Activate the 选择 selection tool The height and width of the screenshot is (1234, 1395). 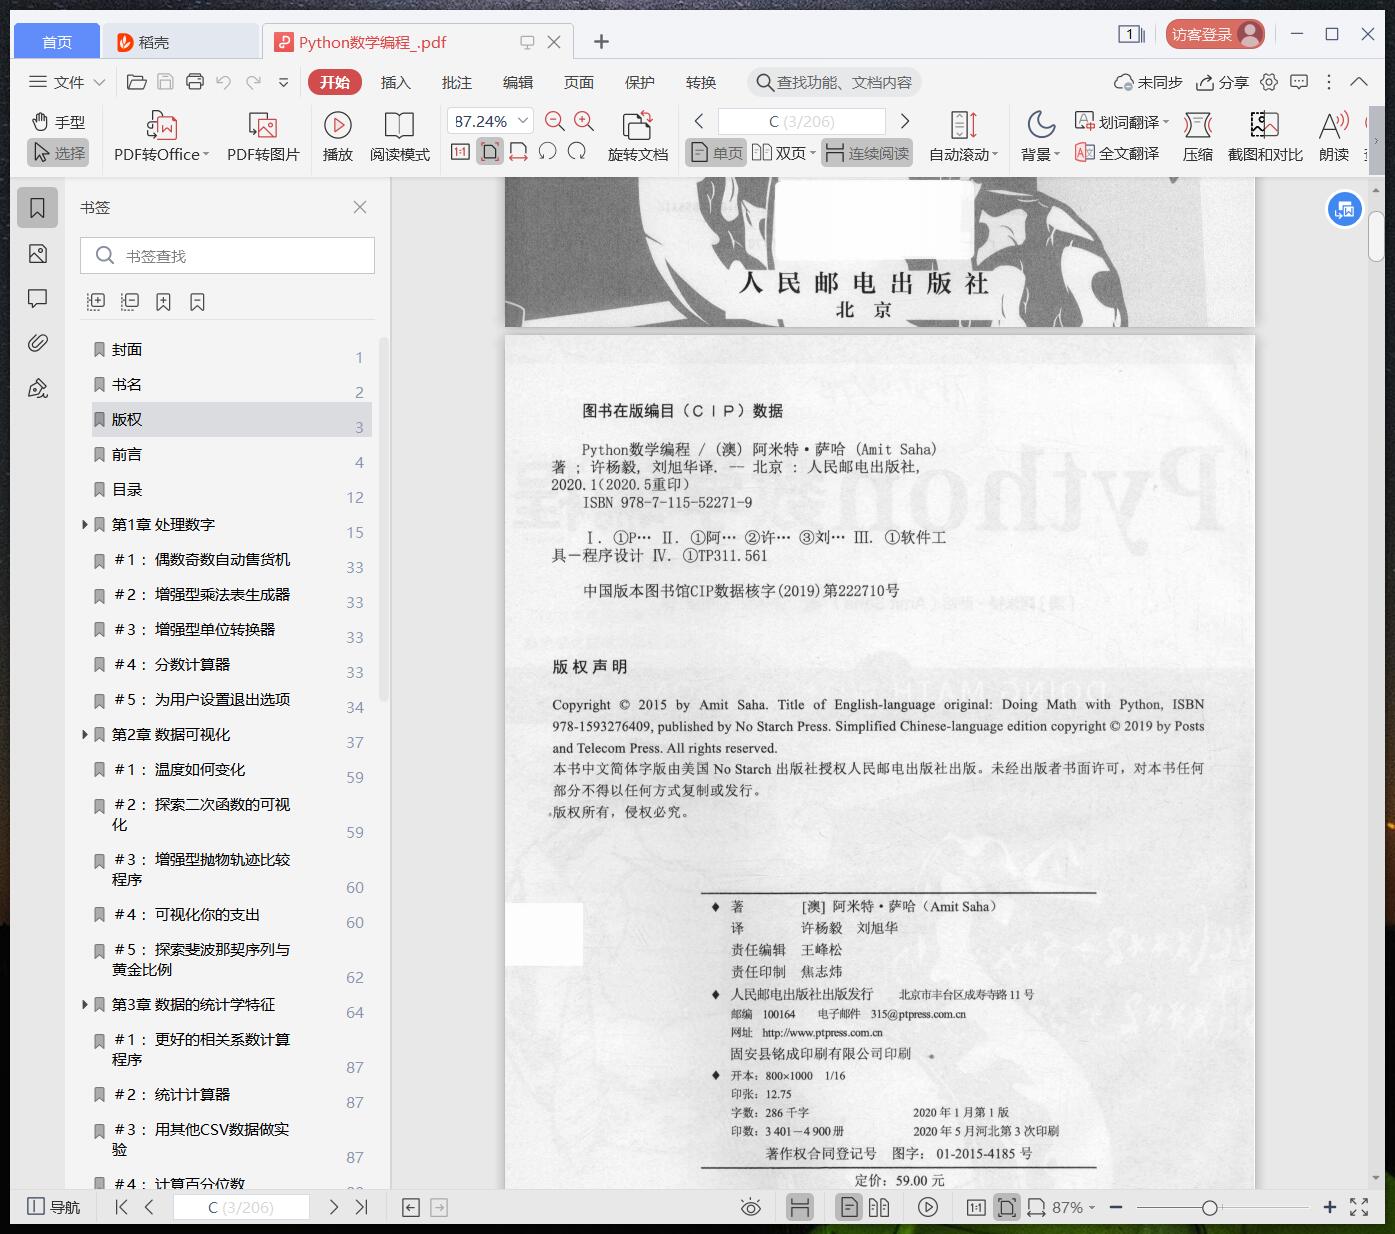coord(58,153)
